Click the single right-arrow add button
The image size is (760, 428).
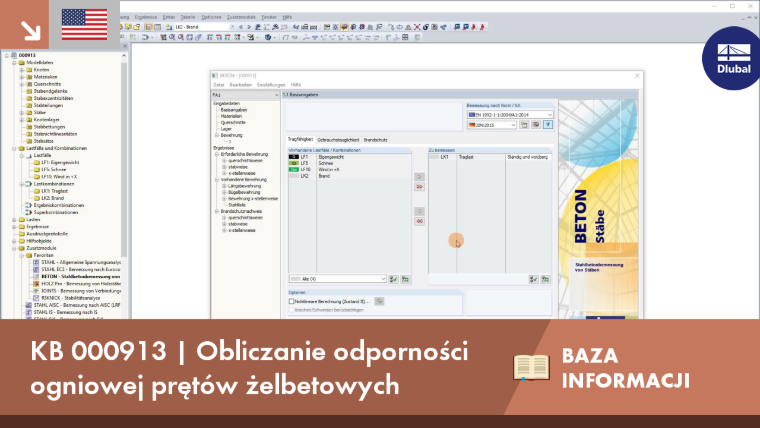(419, 176)
